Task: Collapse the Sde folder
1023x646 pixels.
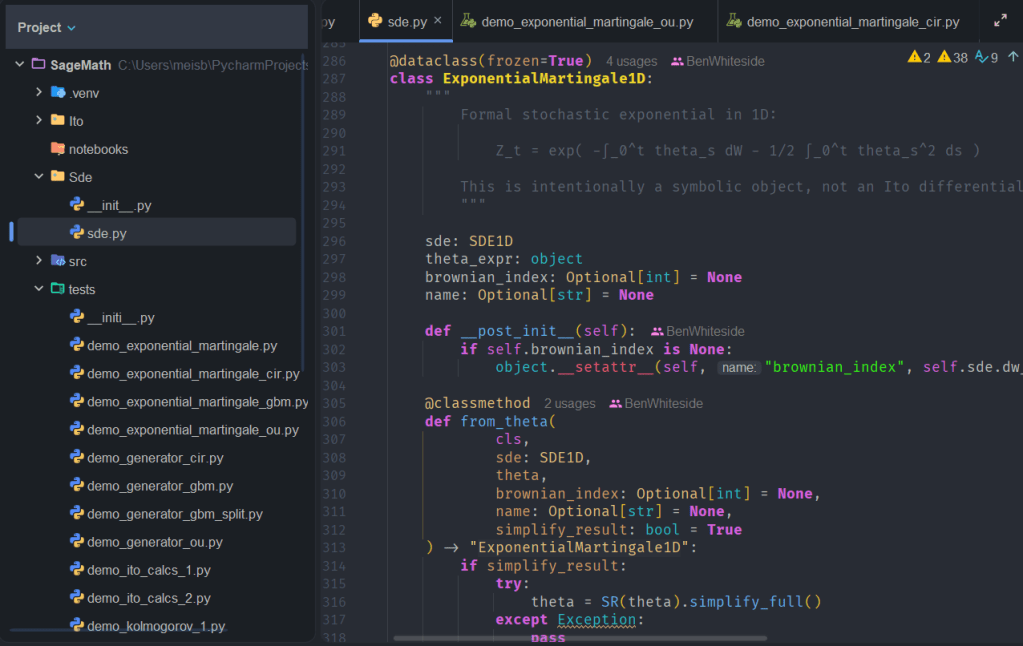Action: 38,176
